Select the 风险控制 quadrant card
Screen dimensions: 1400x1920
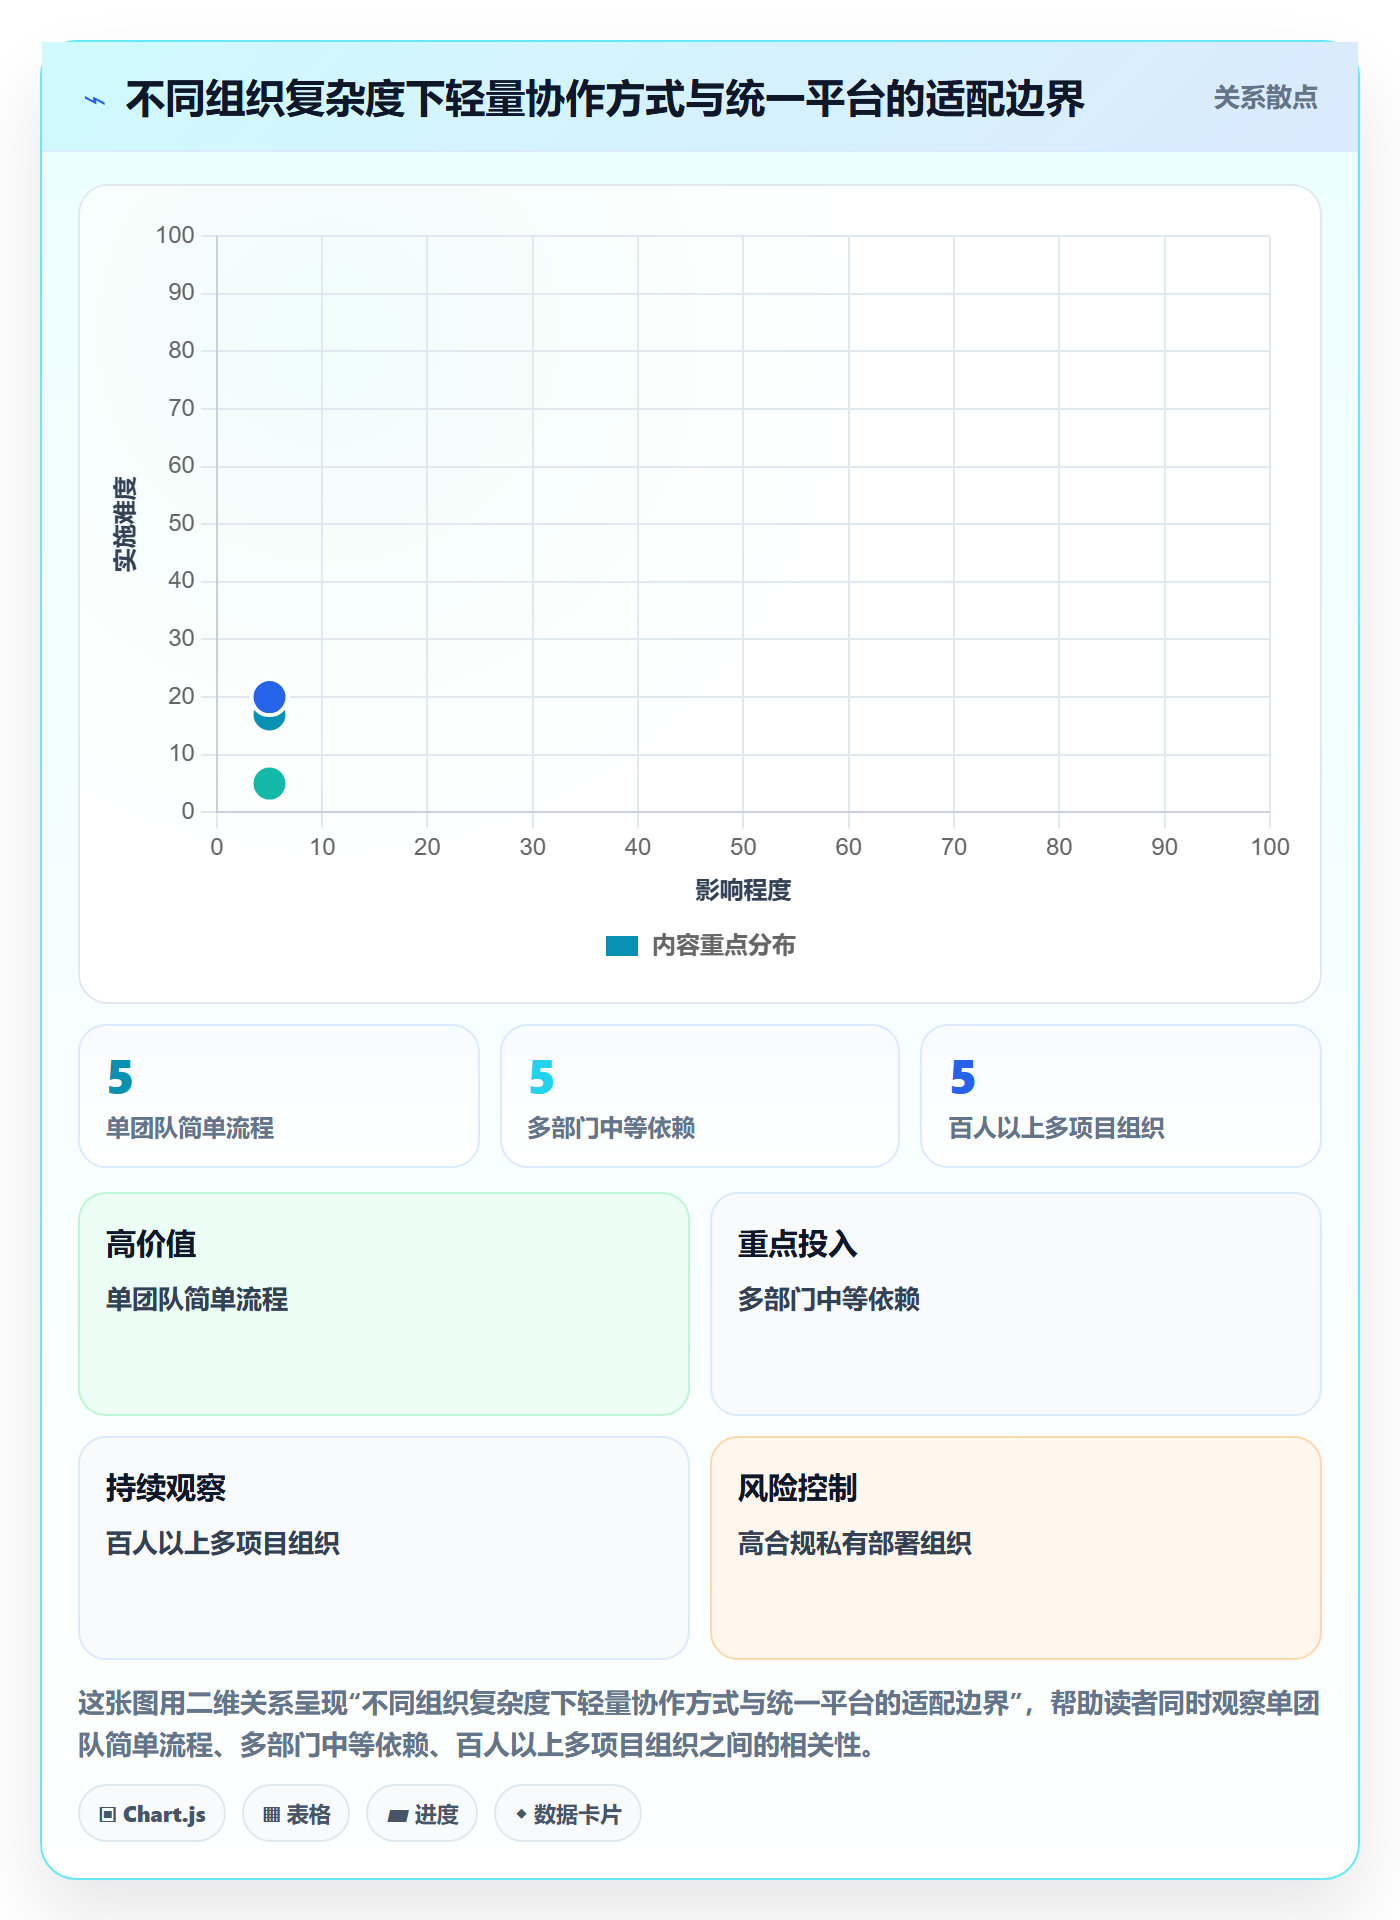(1016, 1548)
